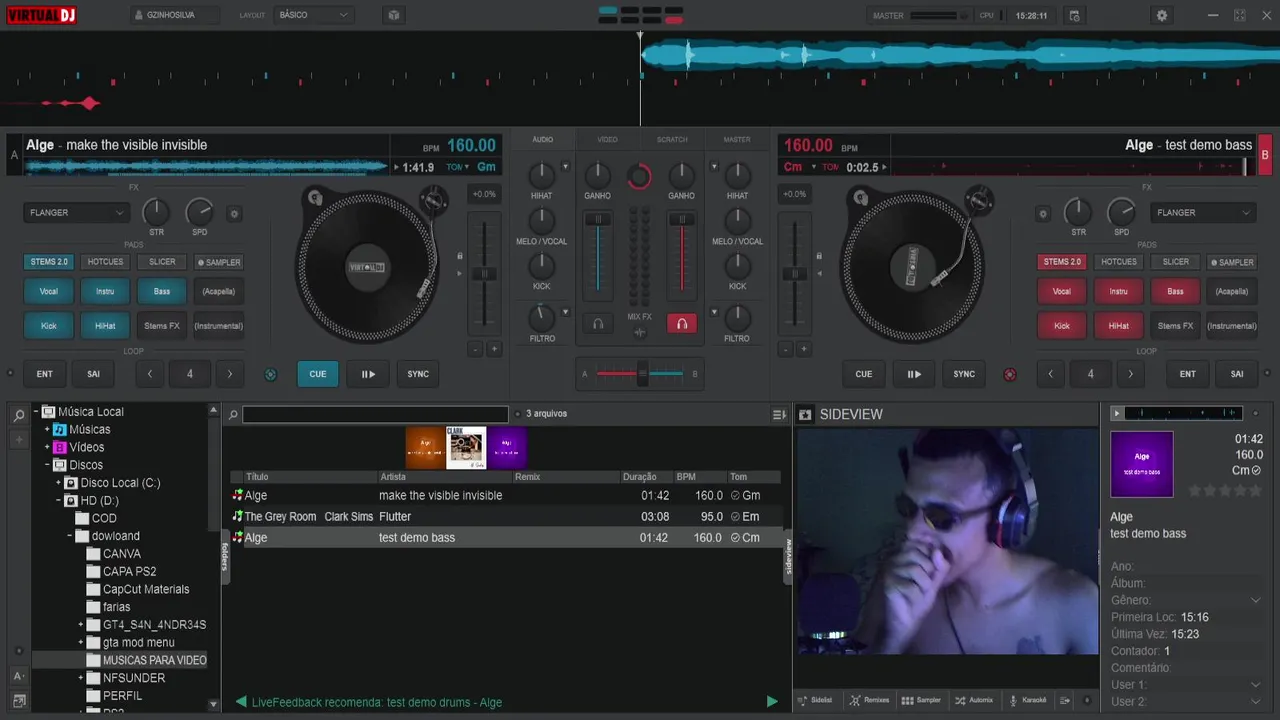Screen dimensions: 1280x720
Task: Click play/pause on deck A
Action: tap(368, 374)
